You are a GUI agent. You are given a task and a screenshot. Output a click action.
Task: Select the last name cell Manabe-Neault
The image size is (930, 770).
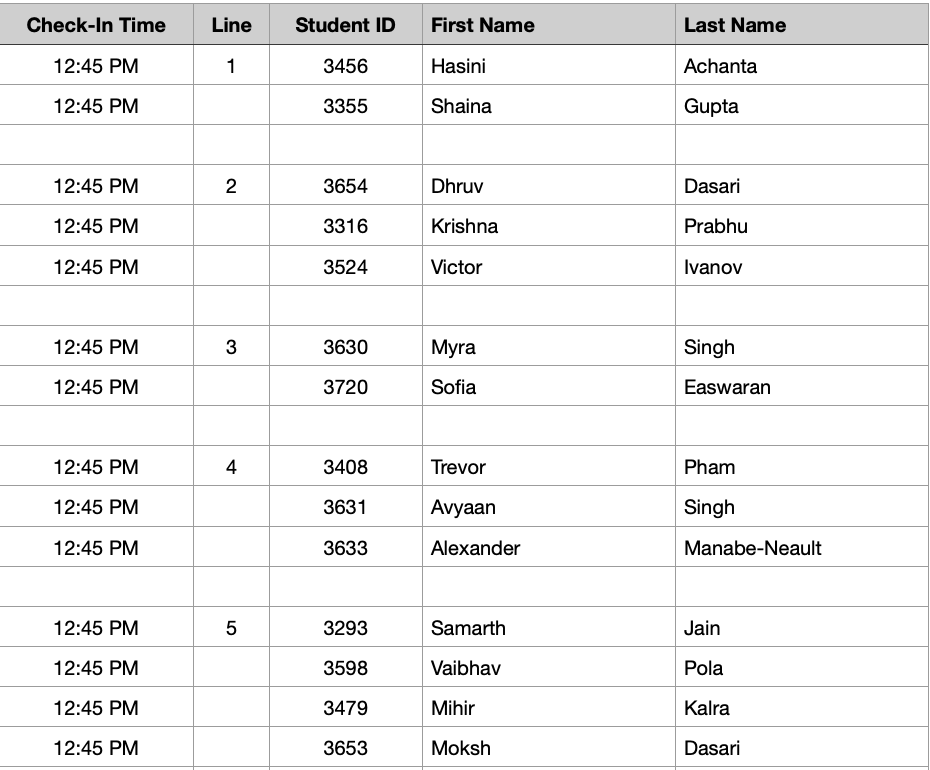pyautogui.click(x=802, y=548)
